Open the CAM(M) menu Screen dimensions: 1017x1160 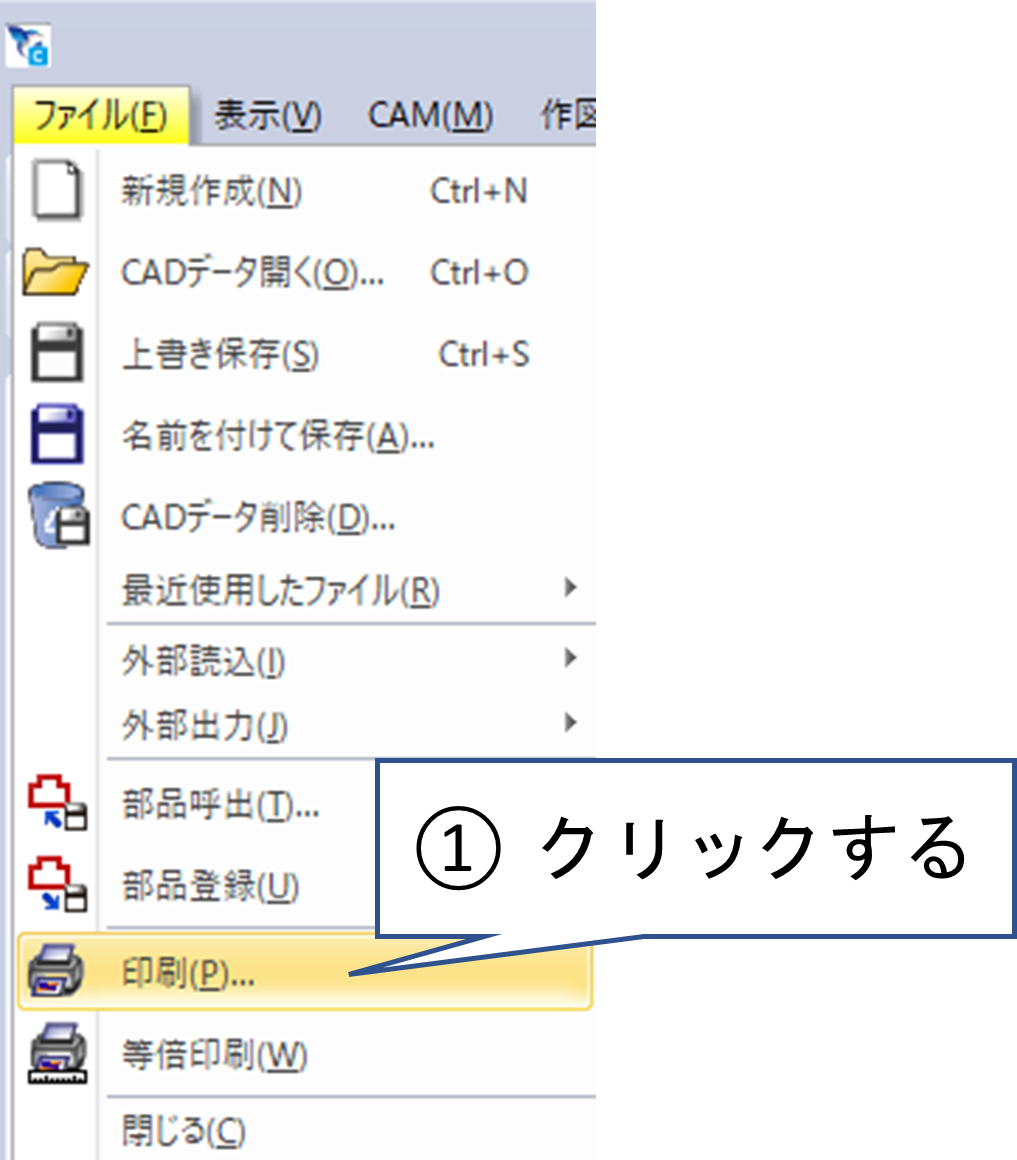coord(430,114)
